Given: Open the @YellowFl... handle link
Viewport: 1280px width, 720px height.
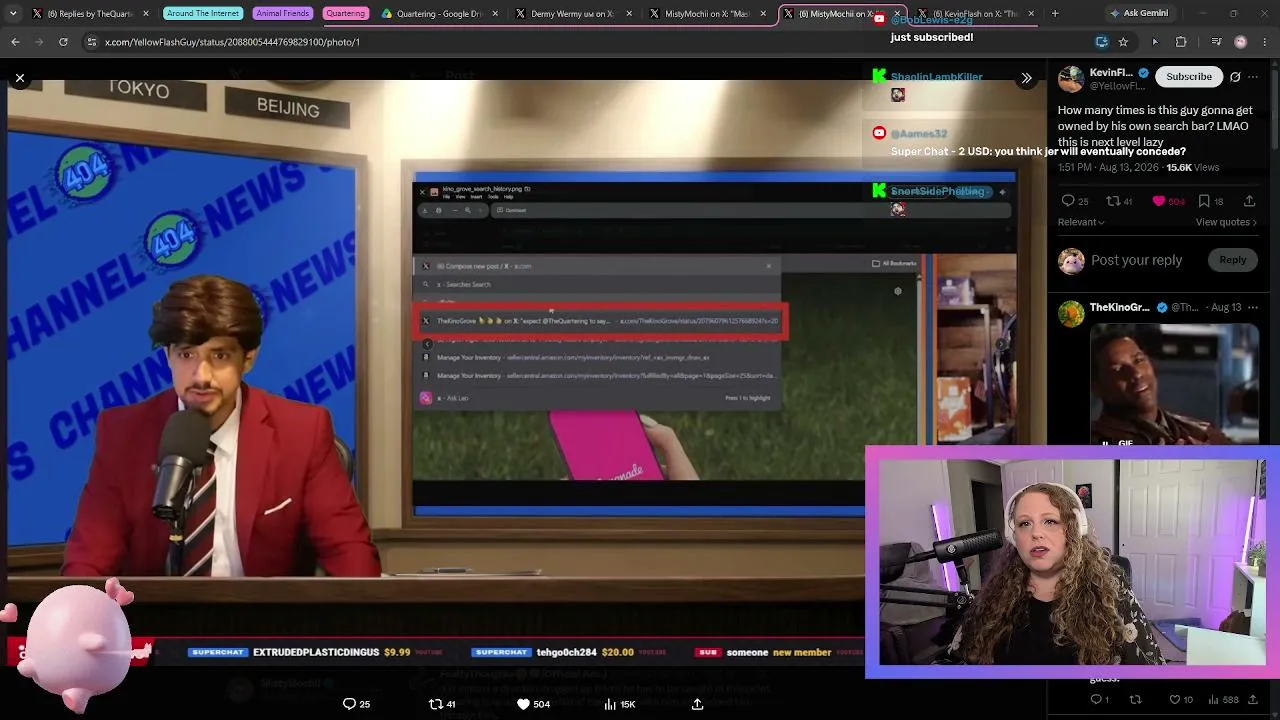Looking at the screenshot, I should (1117, 86).
